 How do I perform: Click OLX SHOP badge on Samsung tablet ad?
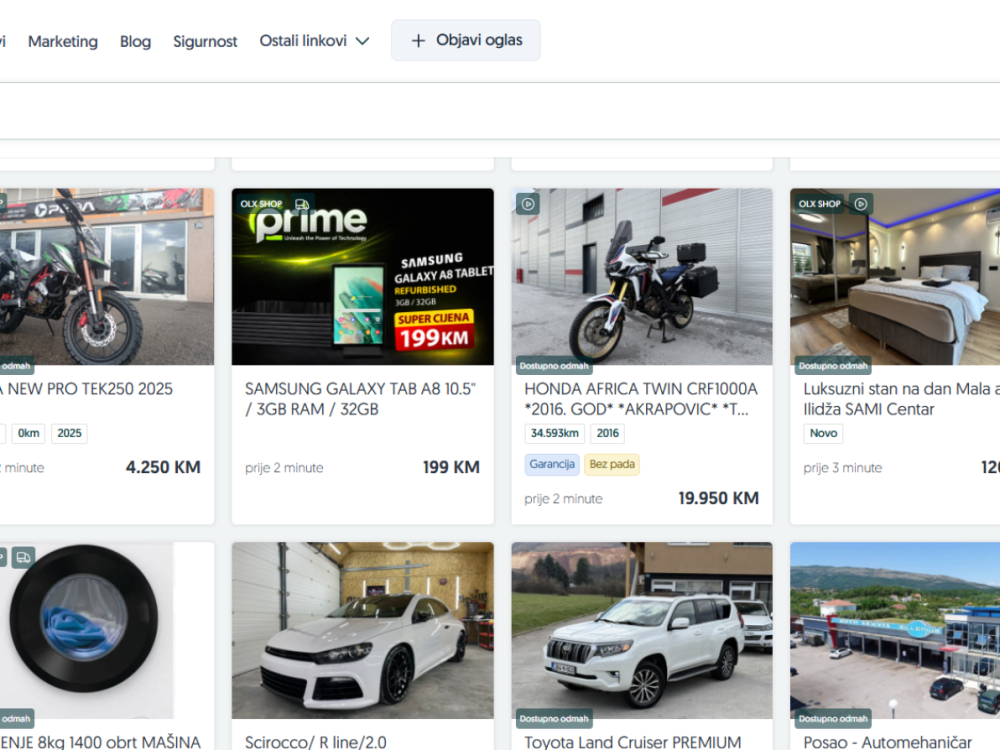coord(261,204)
